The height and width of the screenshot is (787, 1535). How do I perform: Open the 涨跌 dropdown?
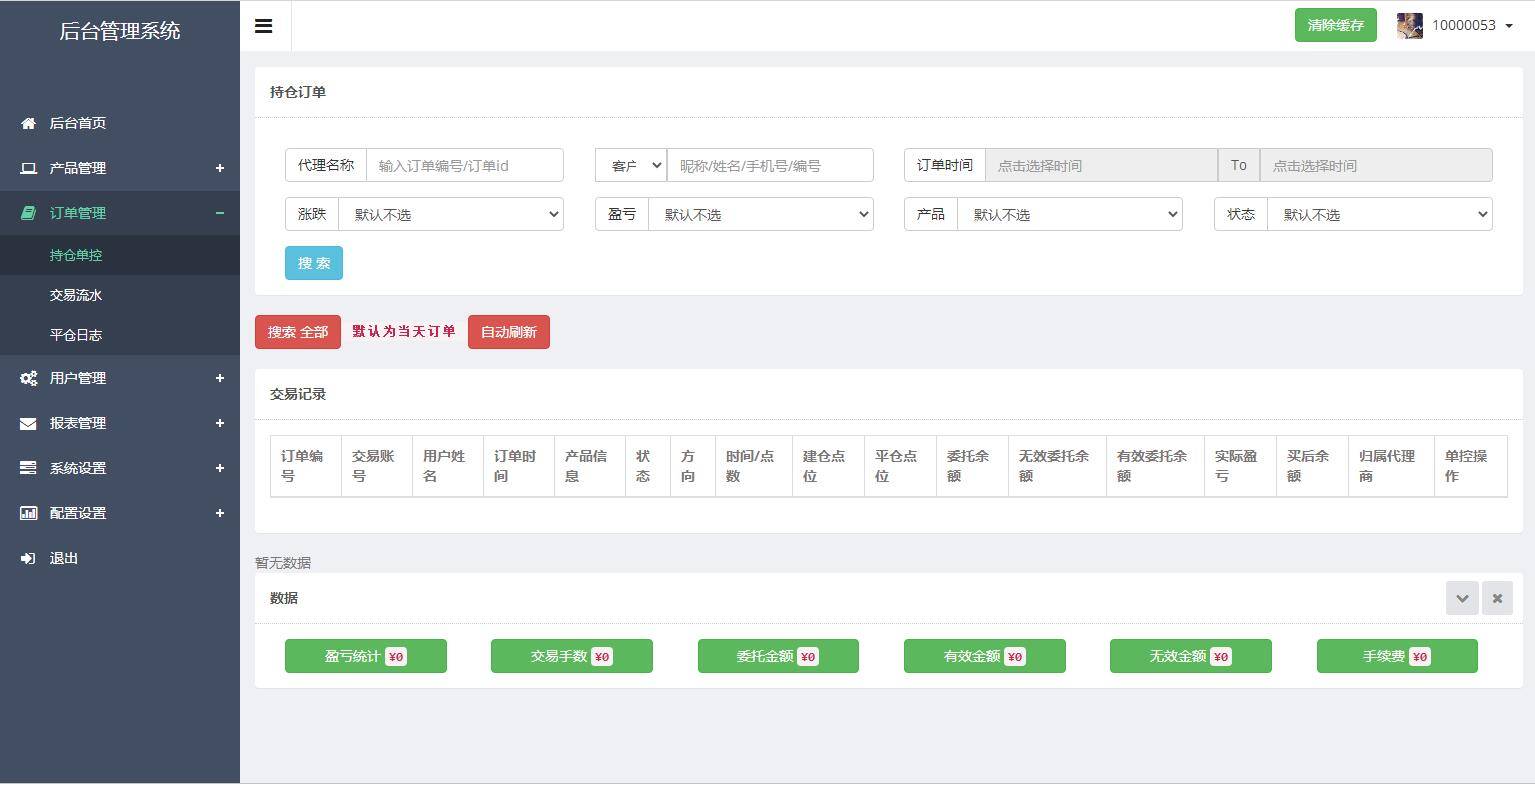click(451, 214)
